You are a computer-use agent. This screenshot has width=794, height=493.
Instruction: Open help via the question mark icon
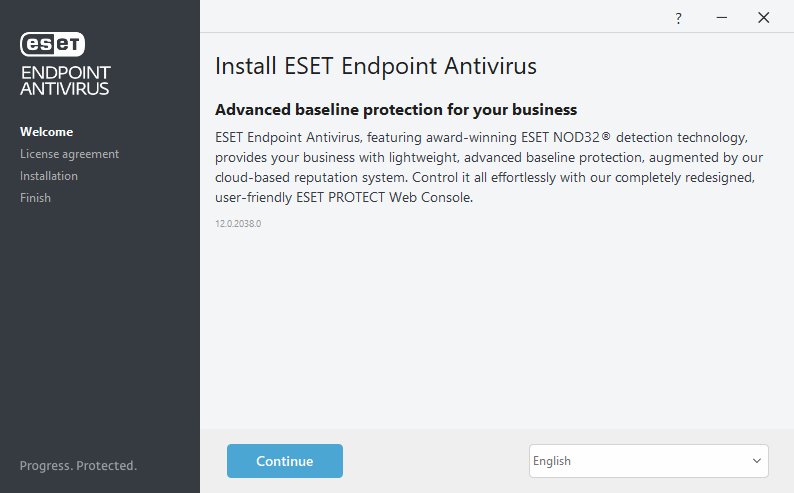click(678, 18)
